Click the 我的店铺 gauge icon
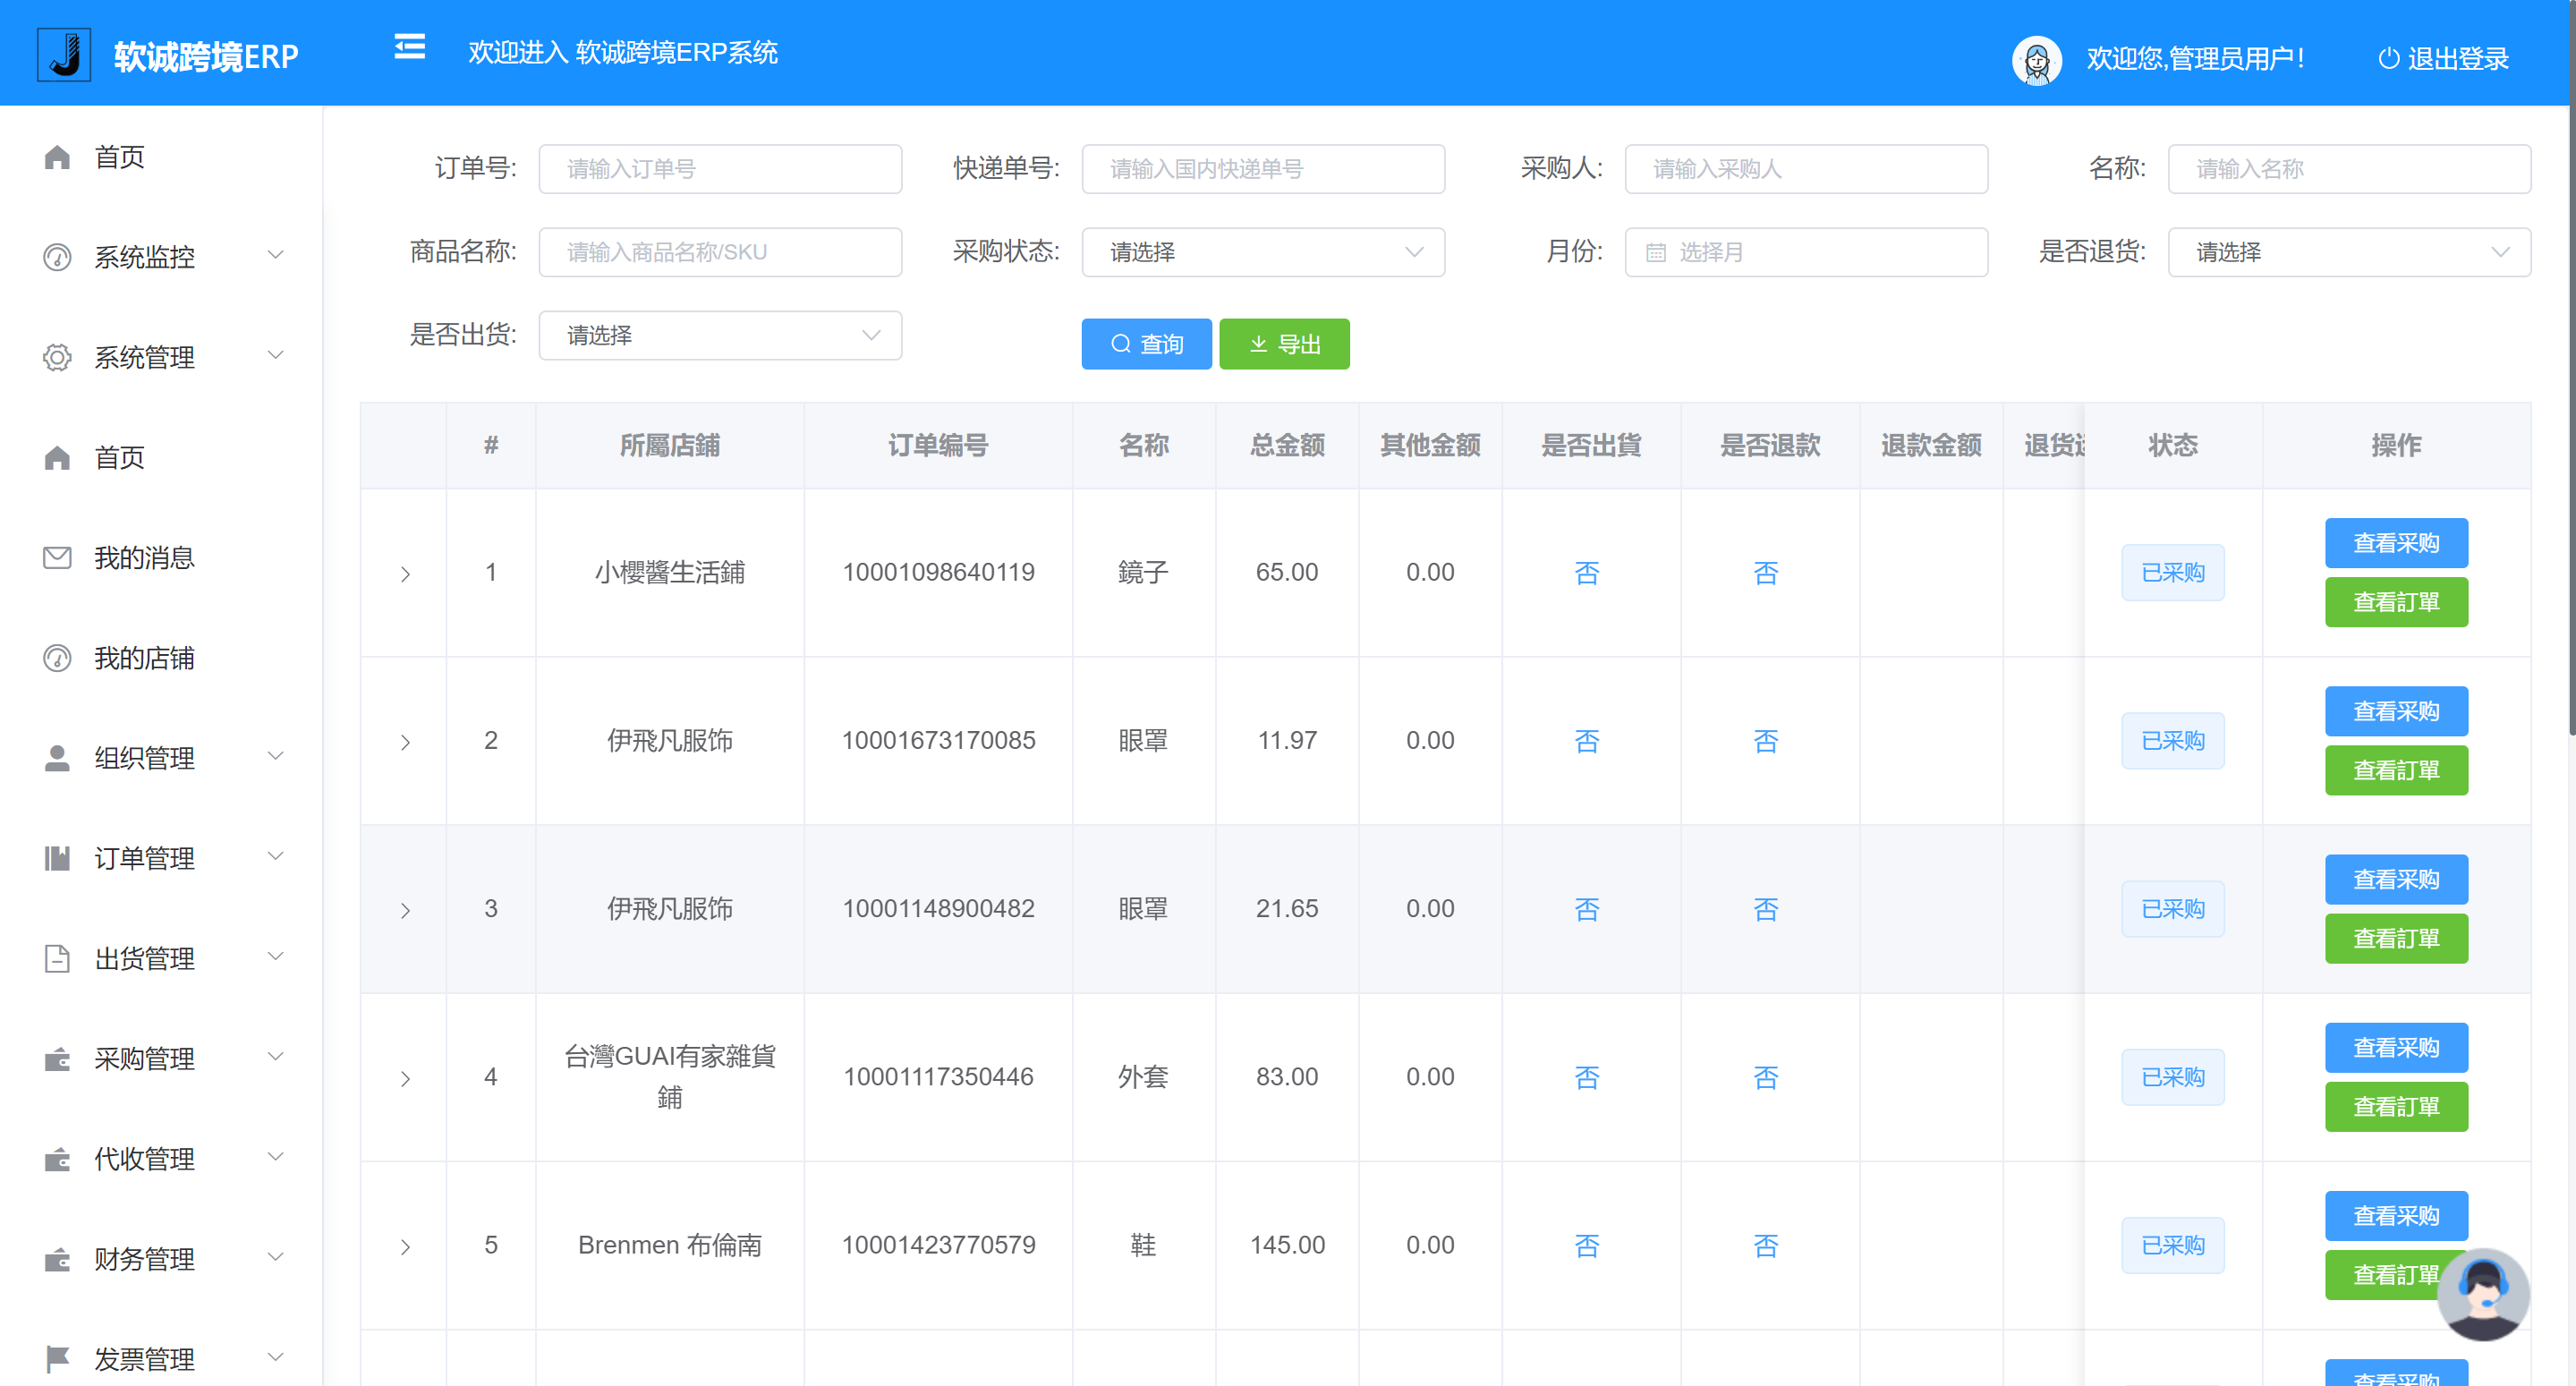 [x=57, y=657]
